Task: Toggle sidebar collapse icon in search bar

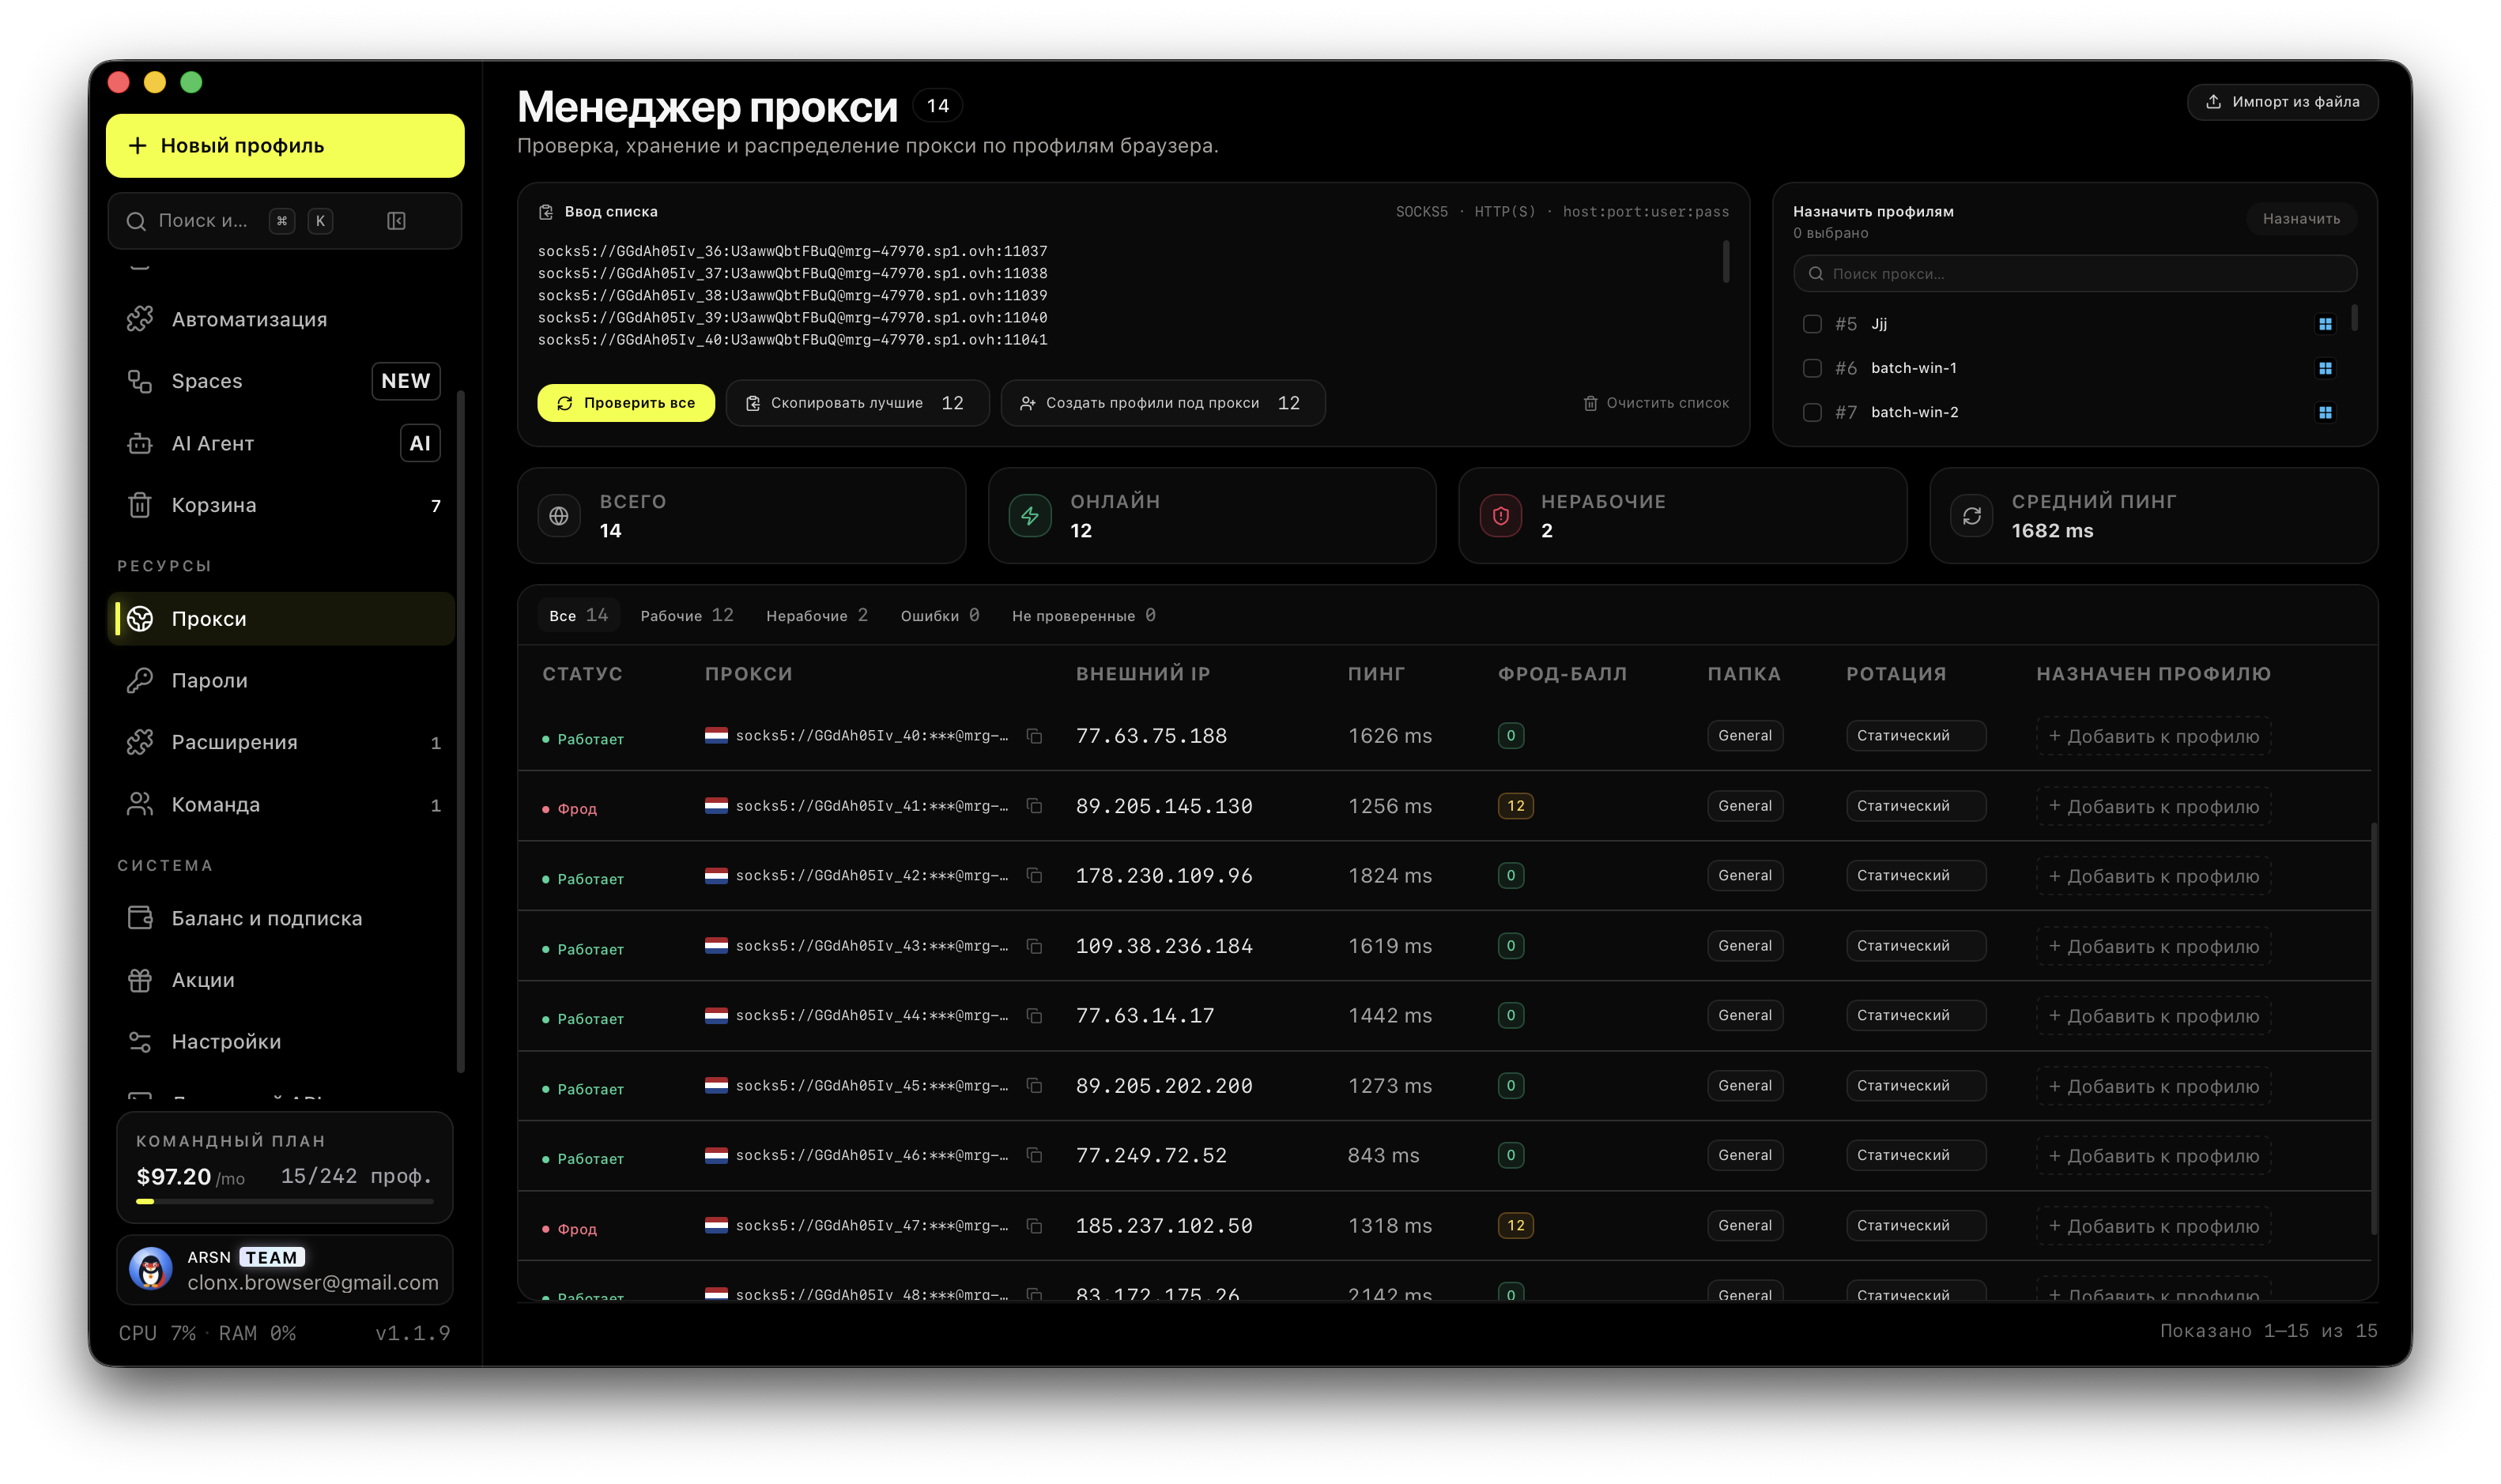Action: [x=396, y=221]
